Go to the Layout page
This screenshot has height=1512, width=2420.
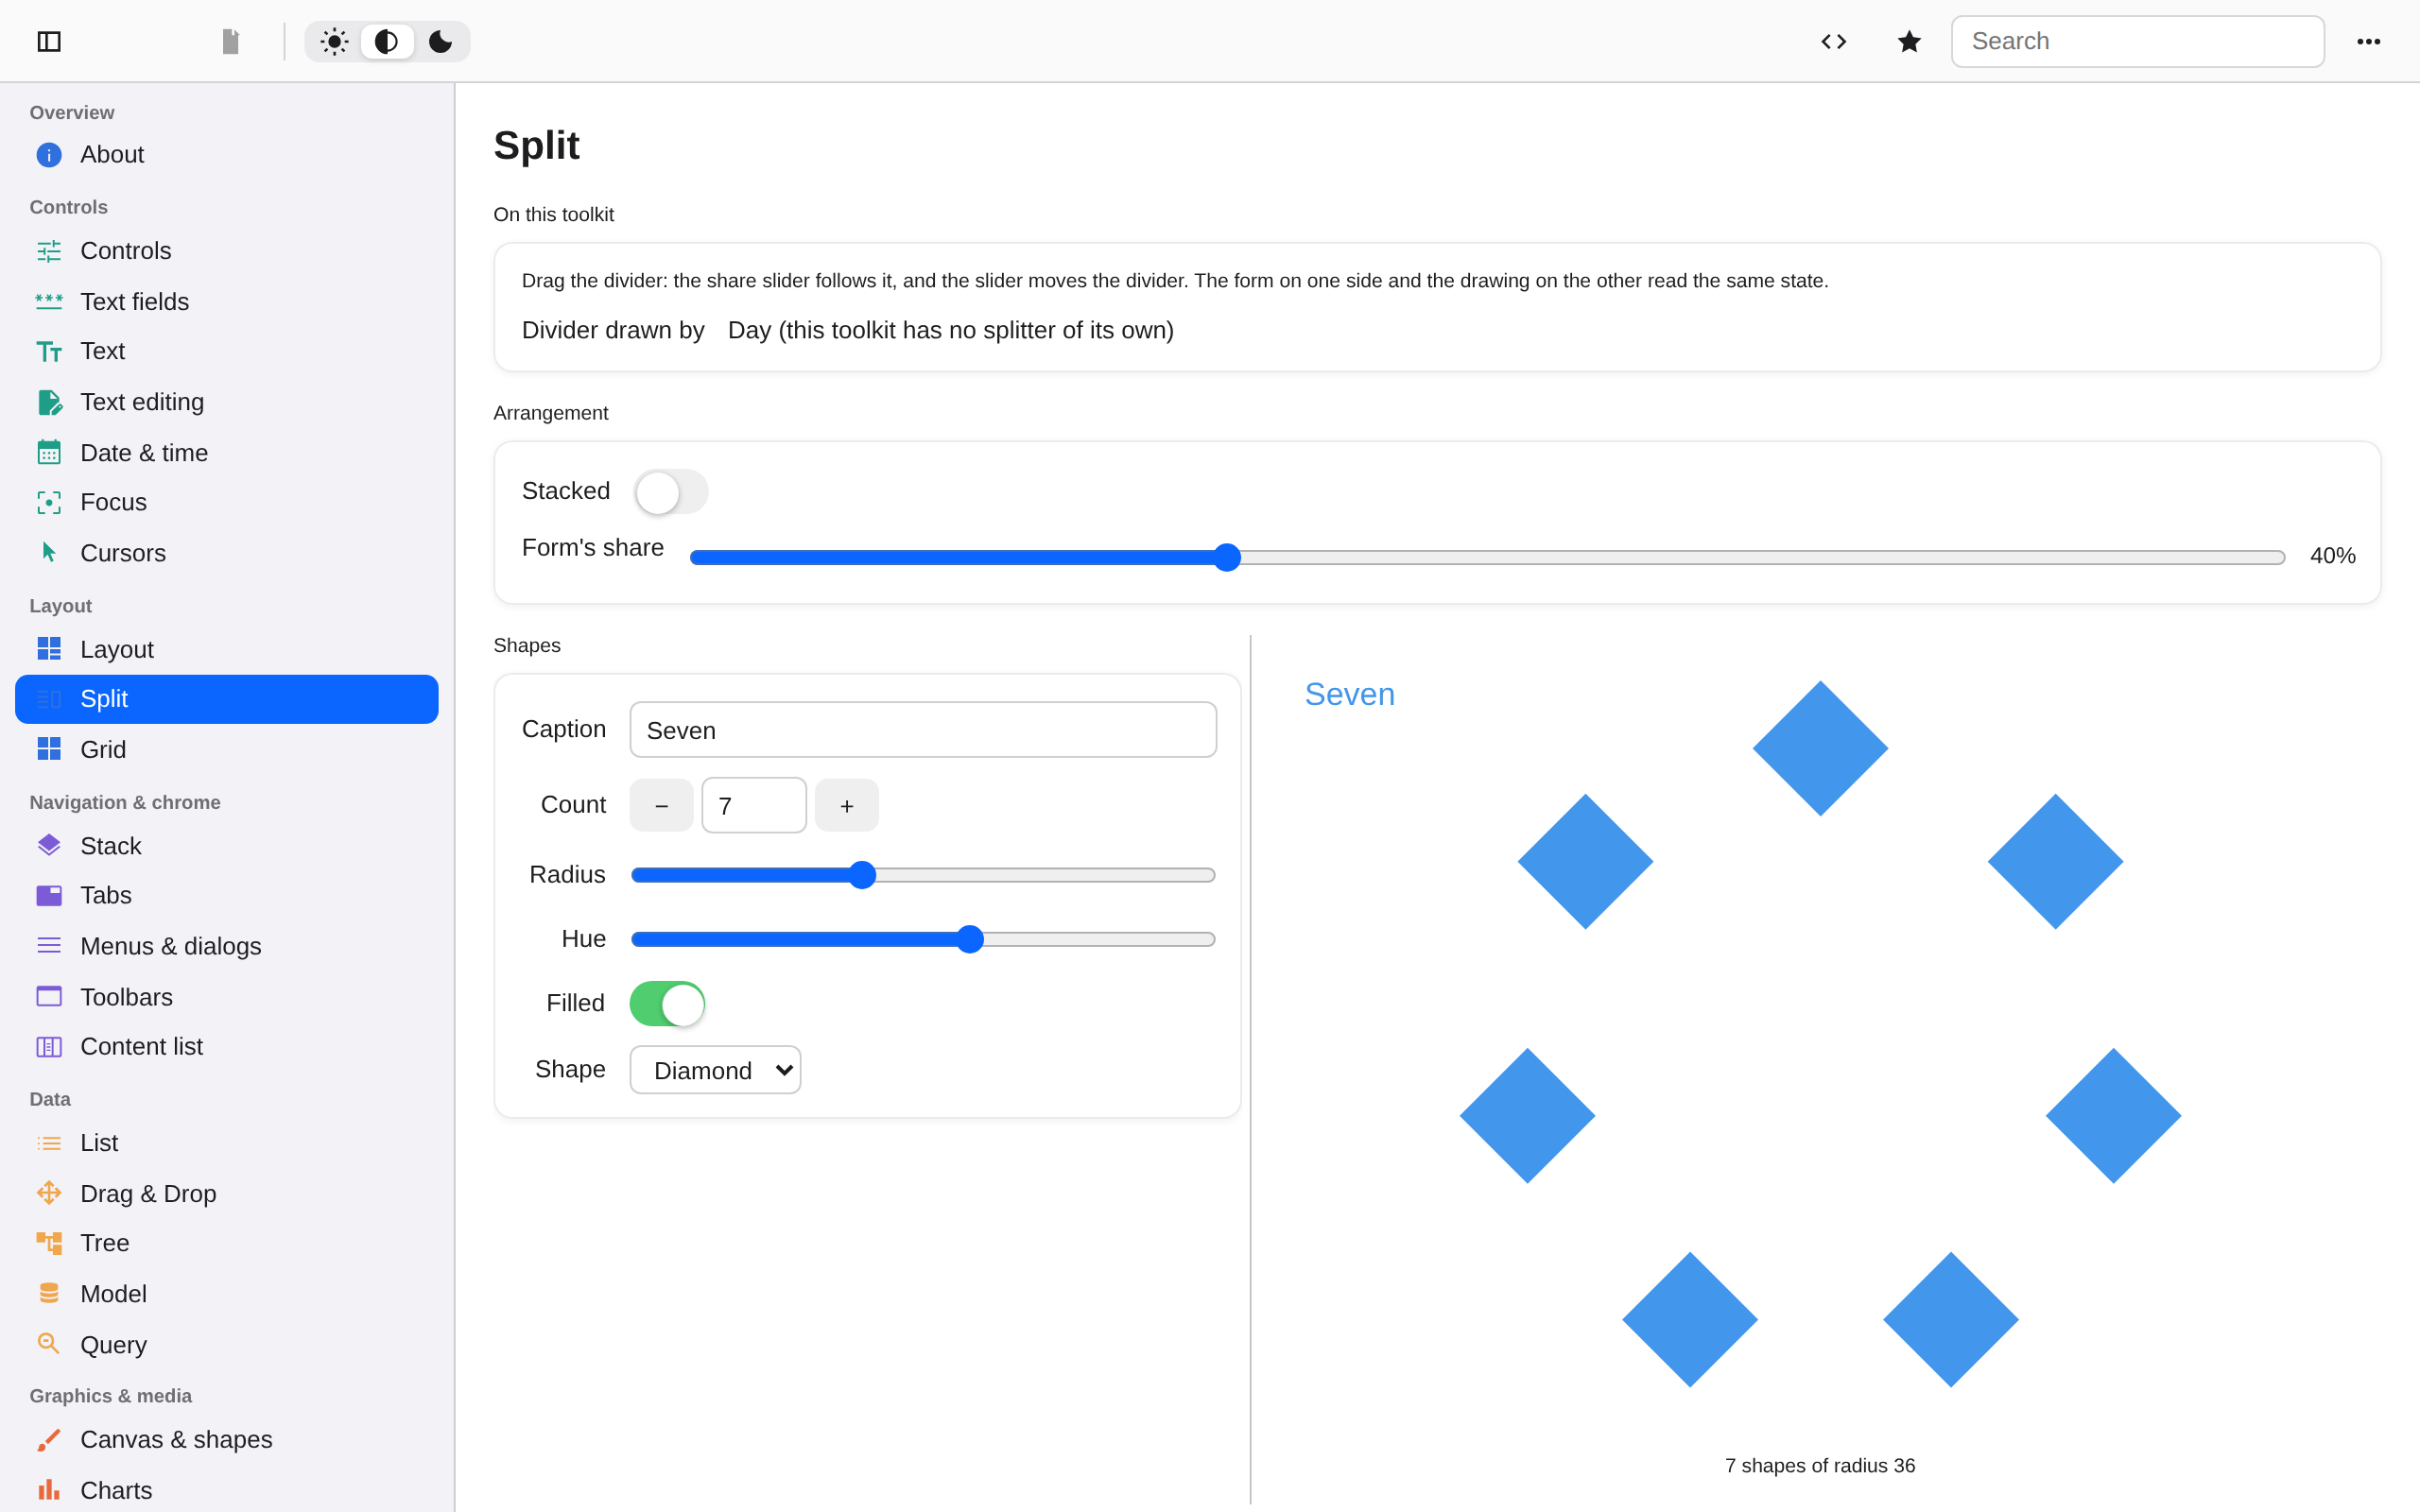pyautogui.click(x=227, y=650)
